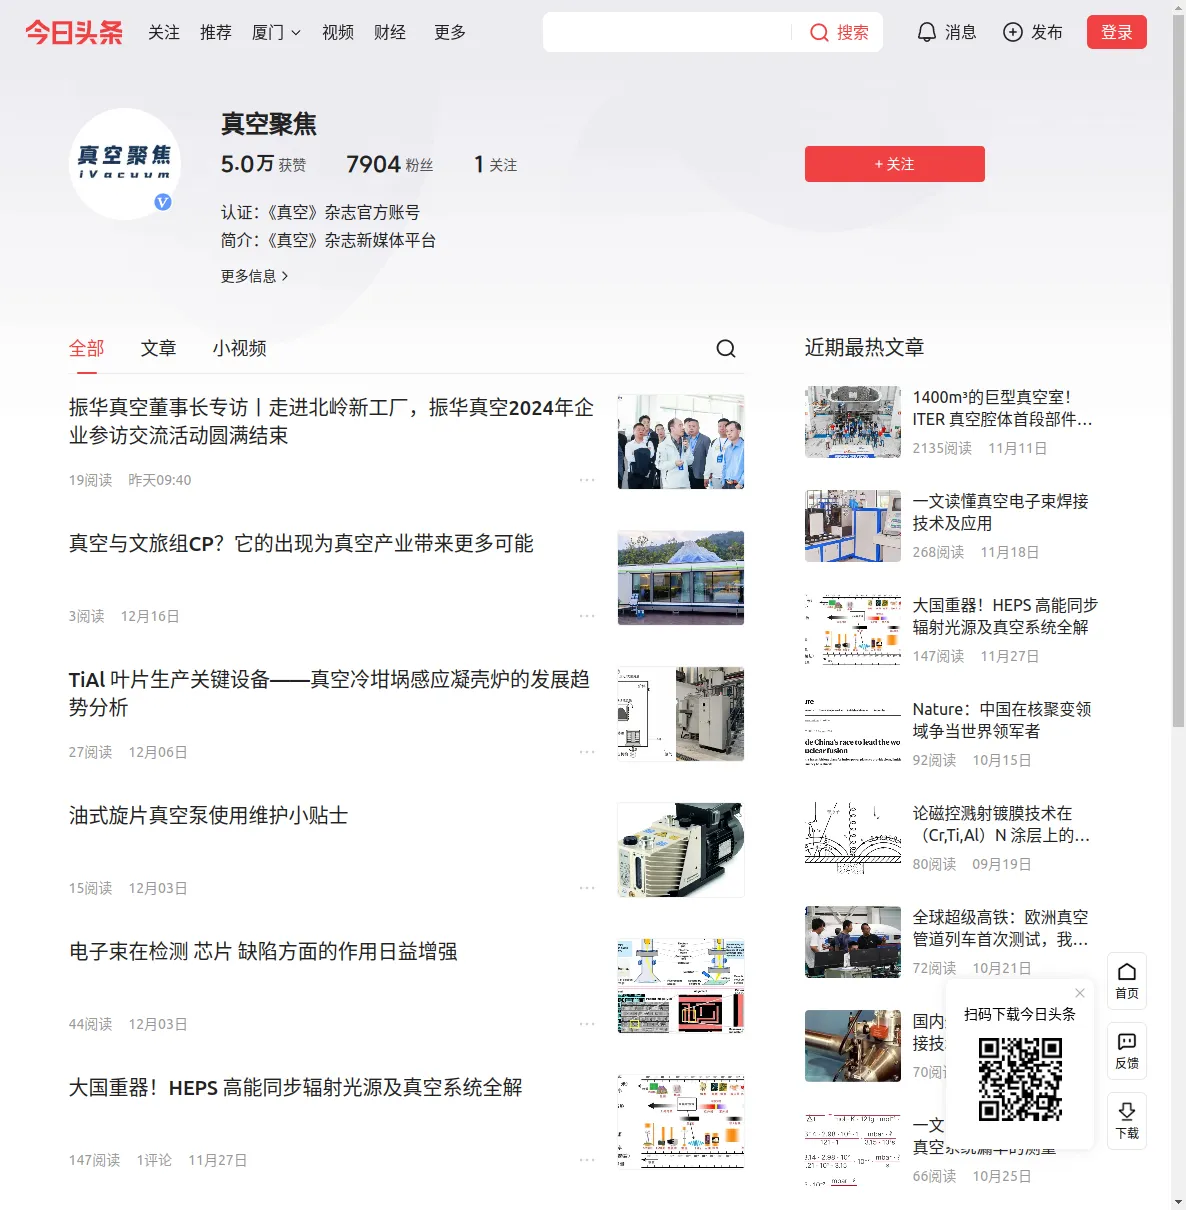Viewport: 1186px width, 1210px height.
Task: Open Nature article thumbnail in hot list
Action: pyautogui.click(x=853, y=734)
